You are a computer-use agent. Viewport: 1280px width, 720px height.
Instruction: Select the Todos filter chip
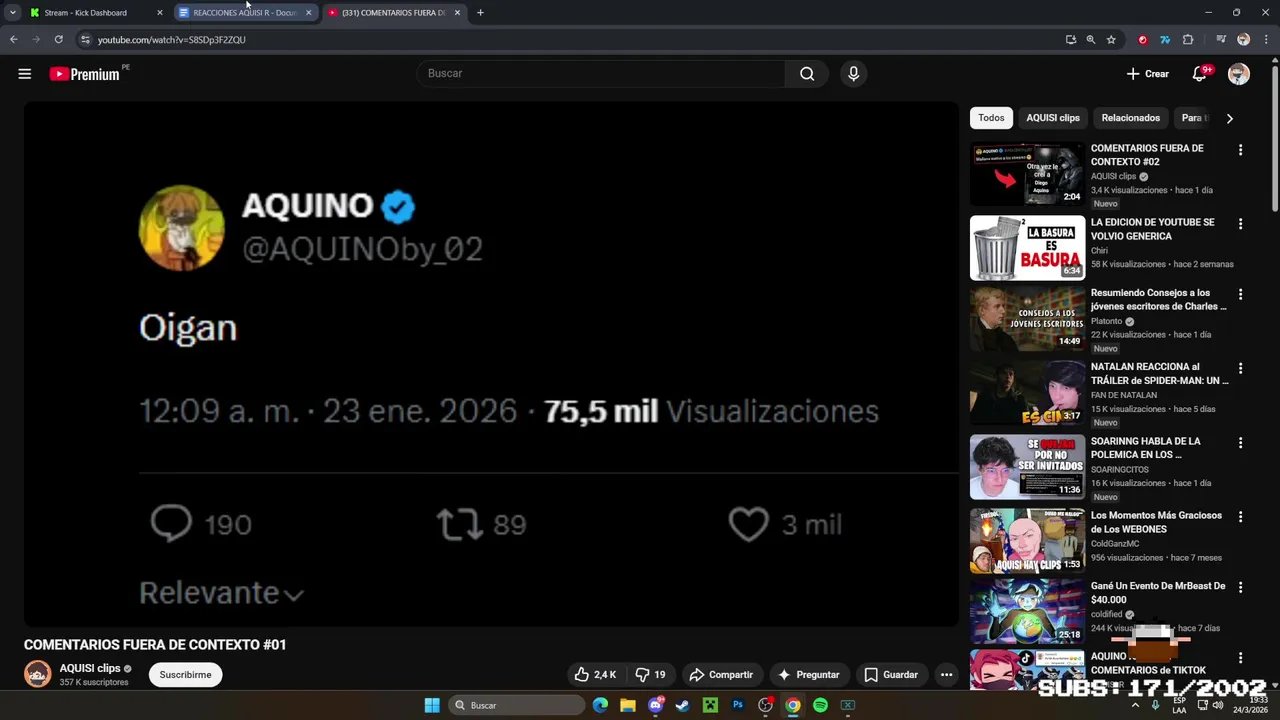tap(991, 118)
